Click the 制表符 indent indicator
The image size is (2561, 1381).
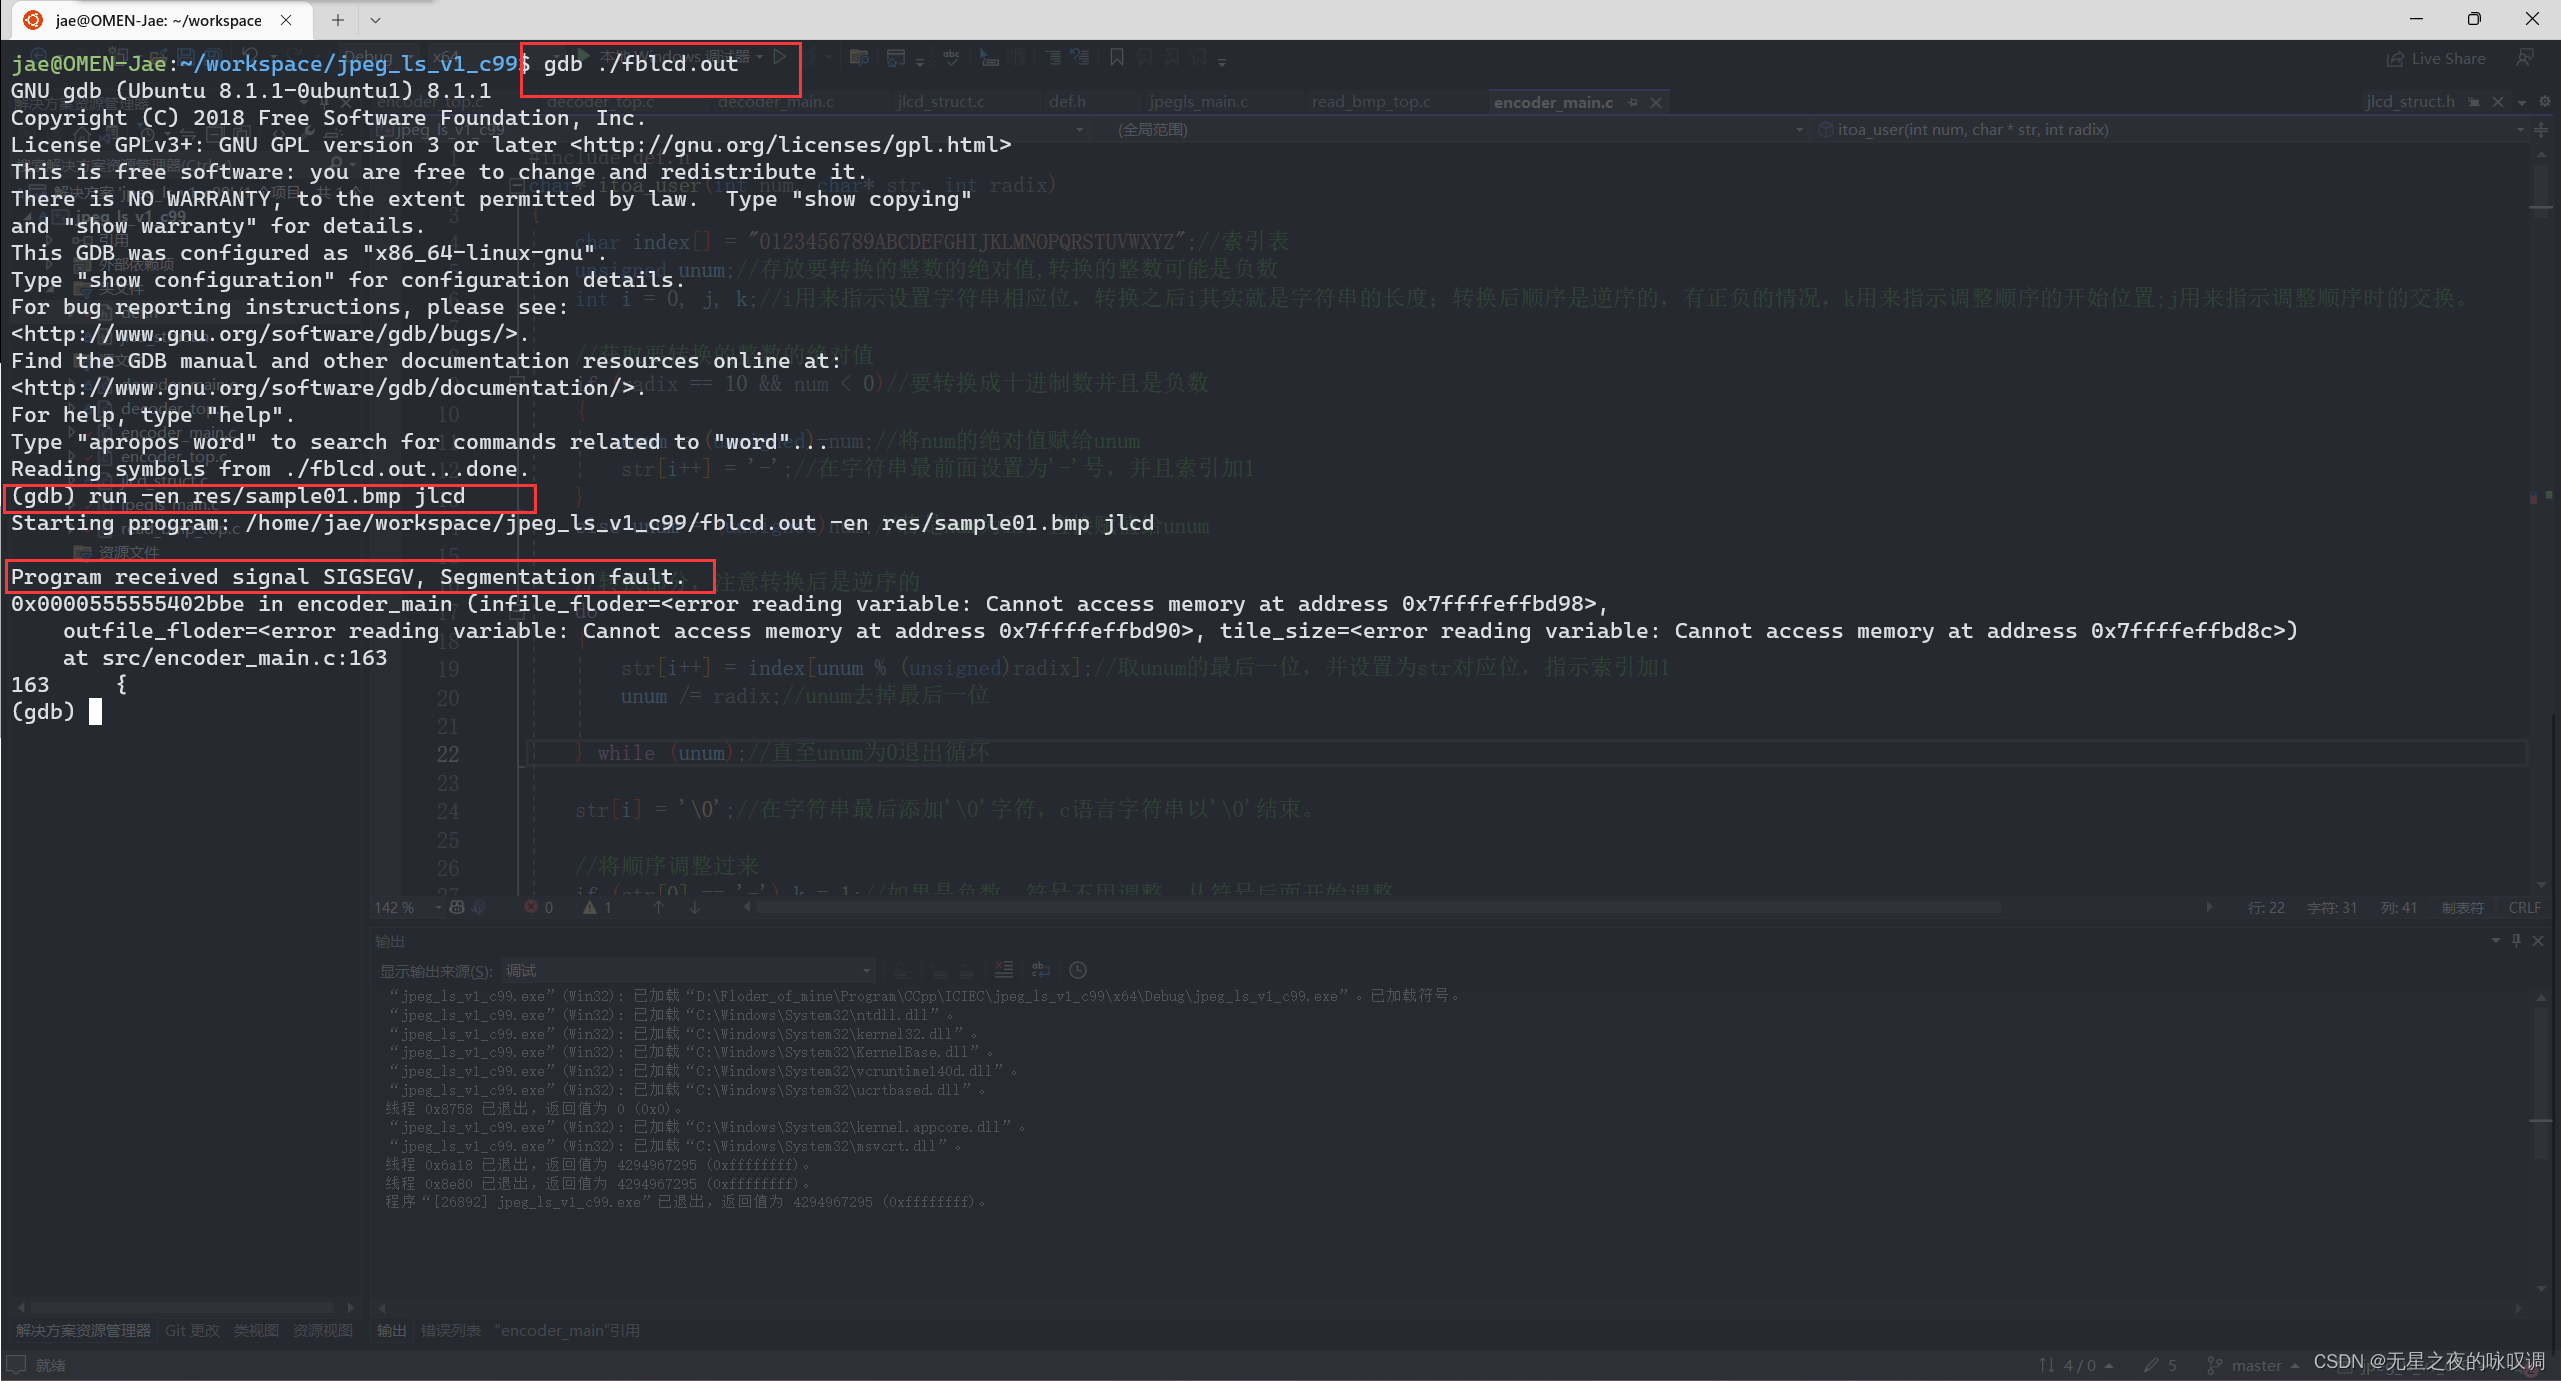(2463, 908)
